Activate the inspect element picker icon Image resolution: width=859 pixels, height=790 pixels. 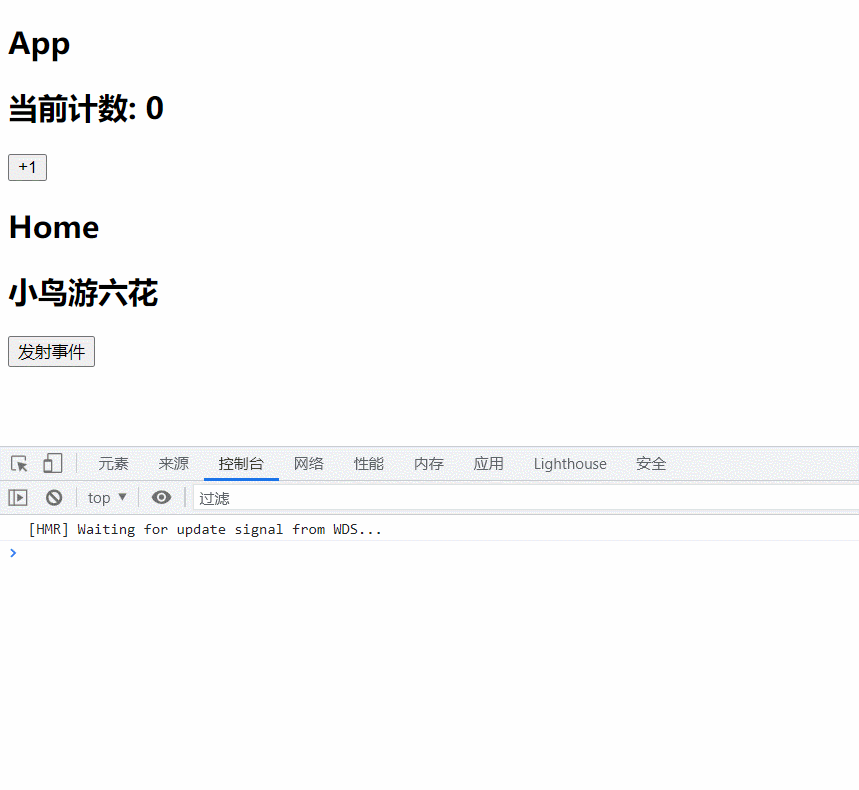coord(19,464)
